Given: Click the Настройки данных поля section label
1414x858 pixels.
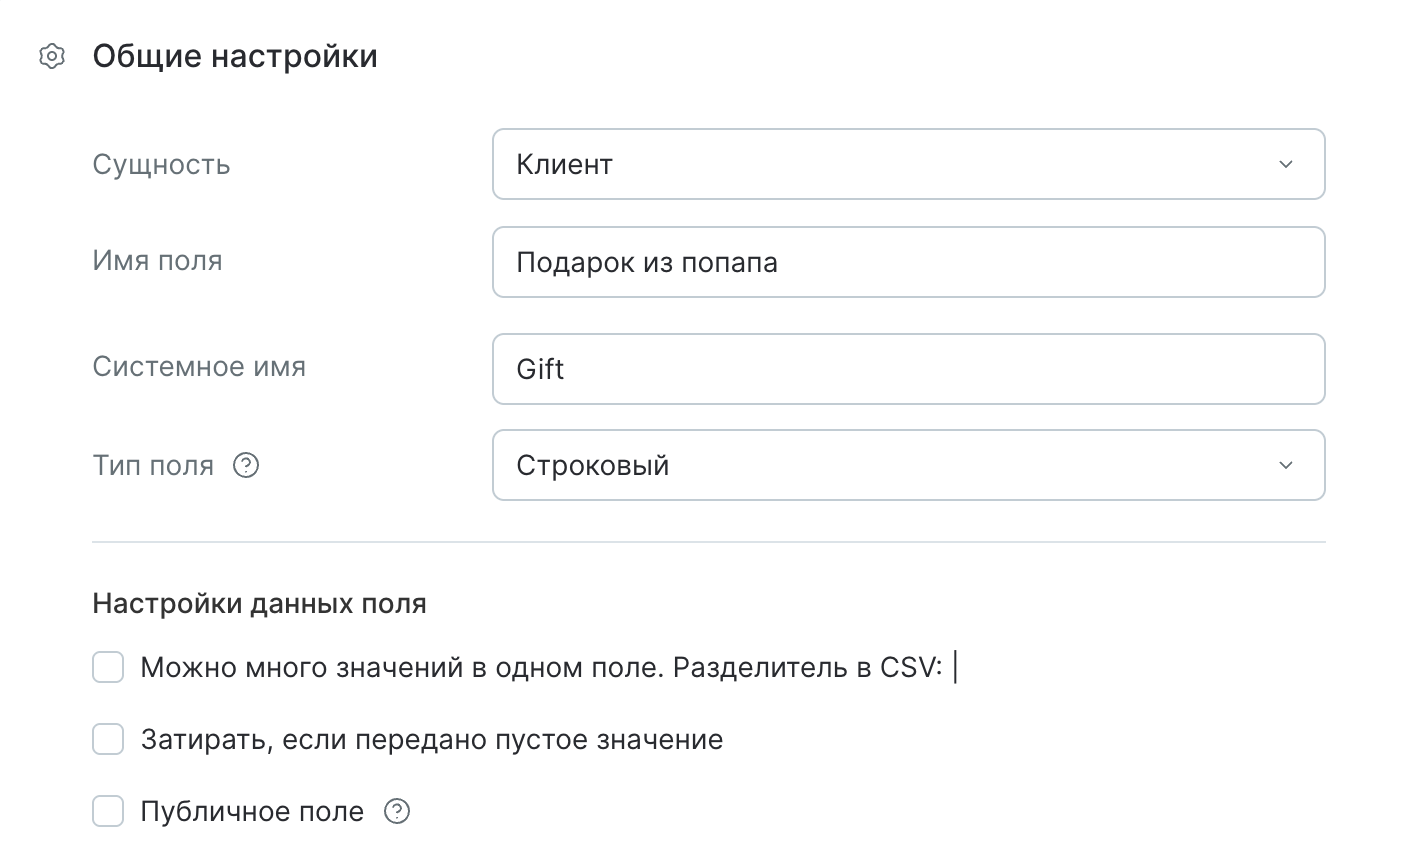Looking at the screenshot, I should point(258,603).
